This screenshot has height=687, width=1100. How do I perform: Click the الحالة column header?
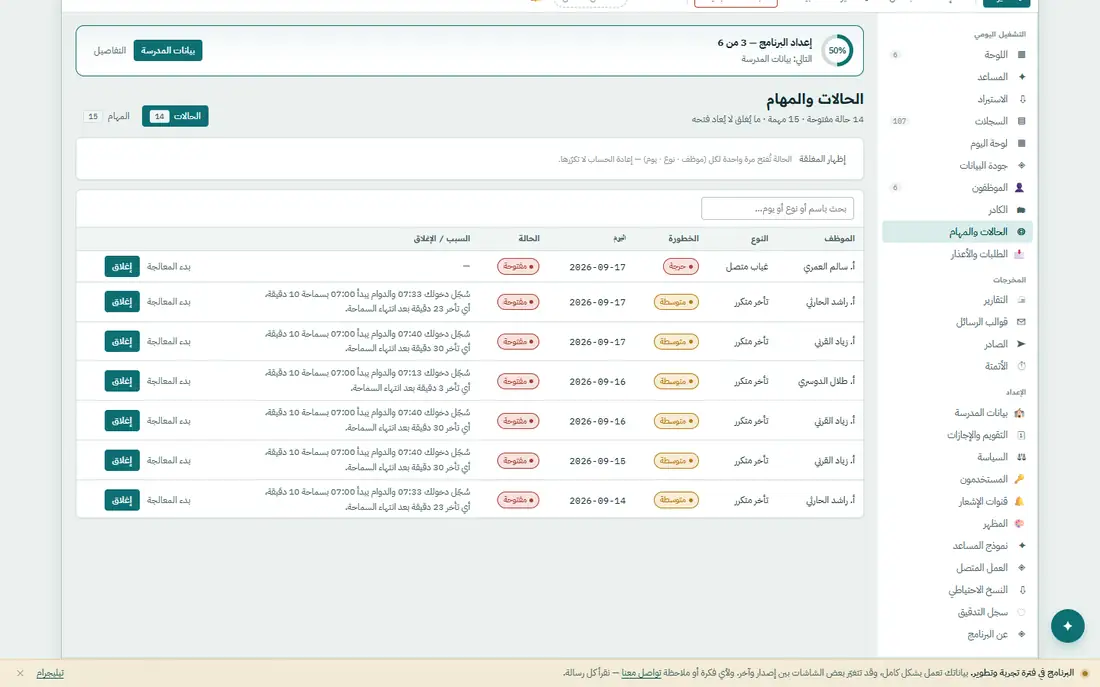(x=529, y=239)
